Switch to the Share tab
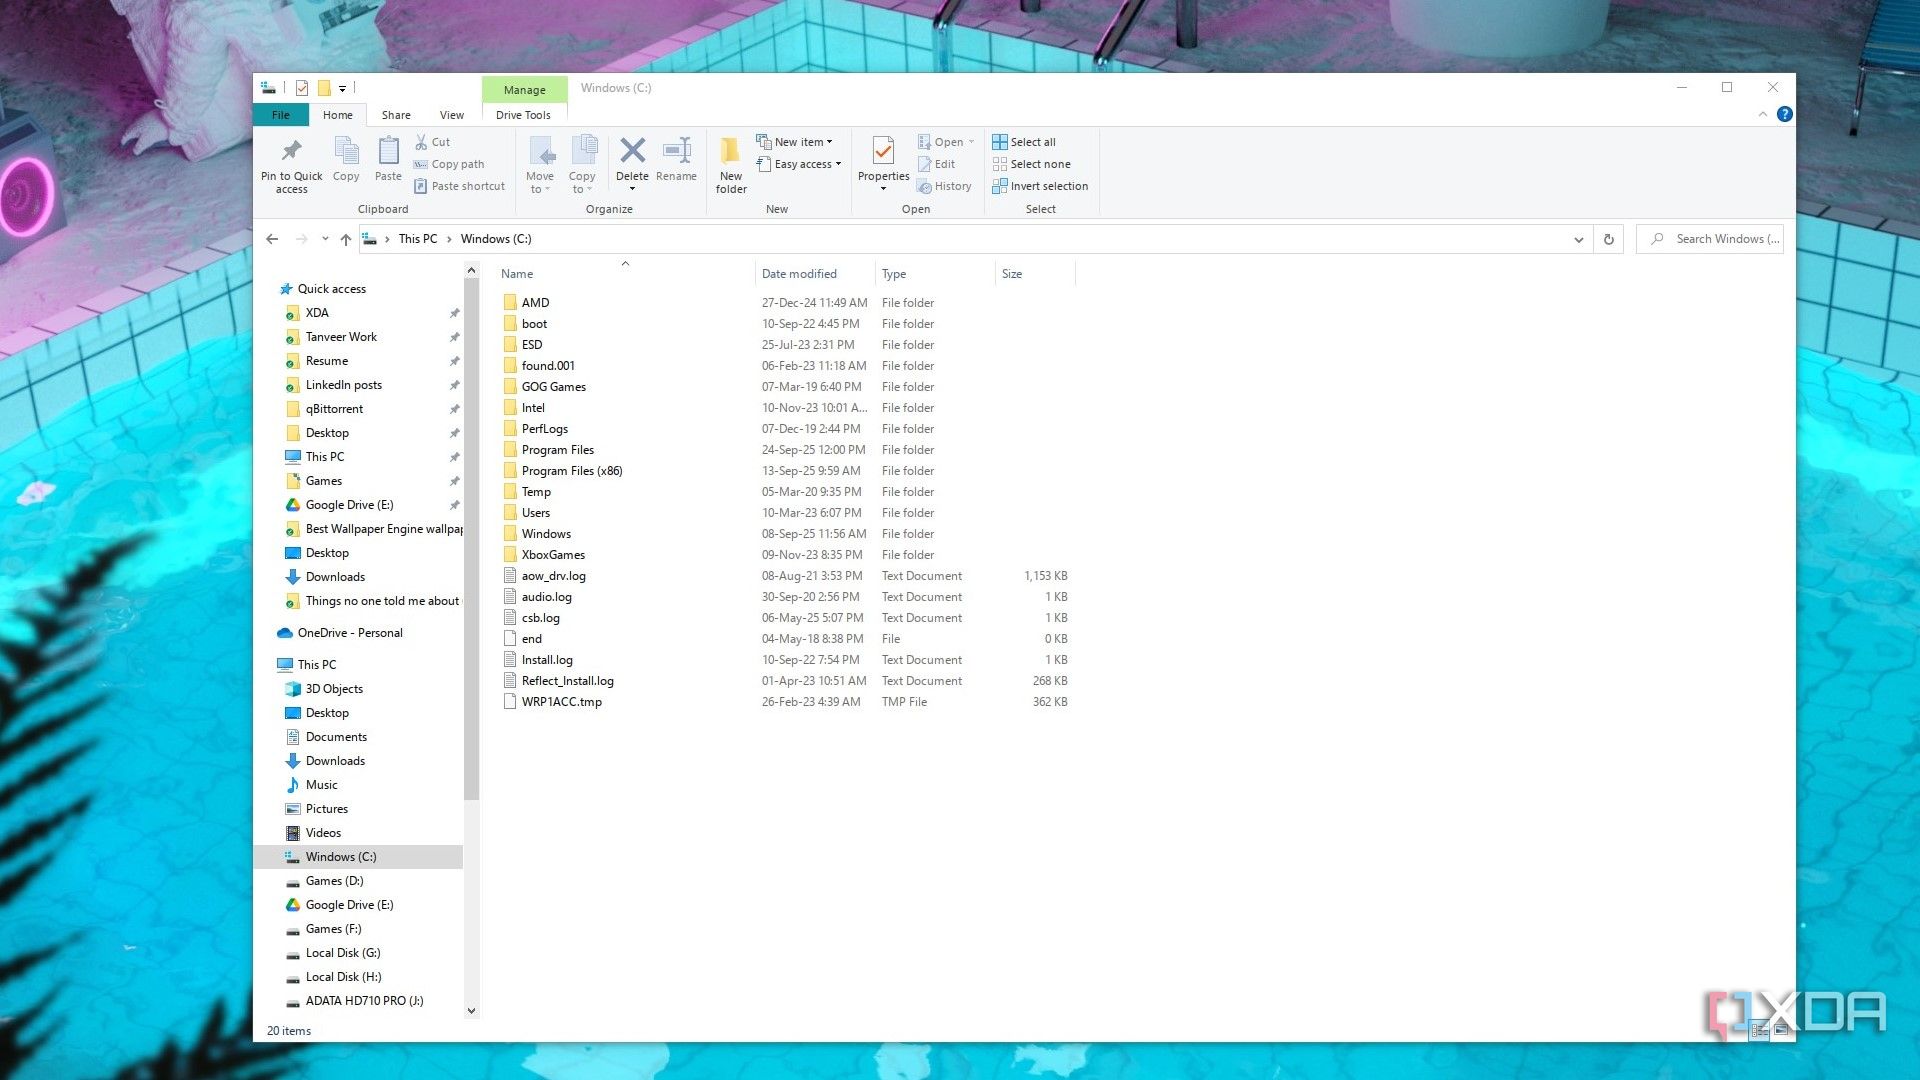1920x1080 pixels. point(396,115)
